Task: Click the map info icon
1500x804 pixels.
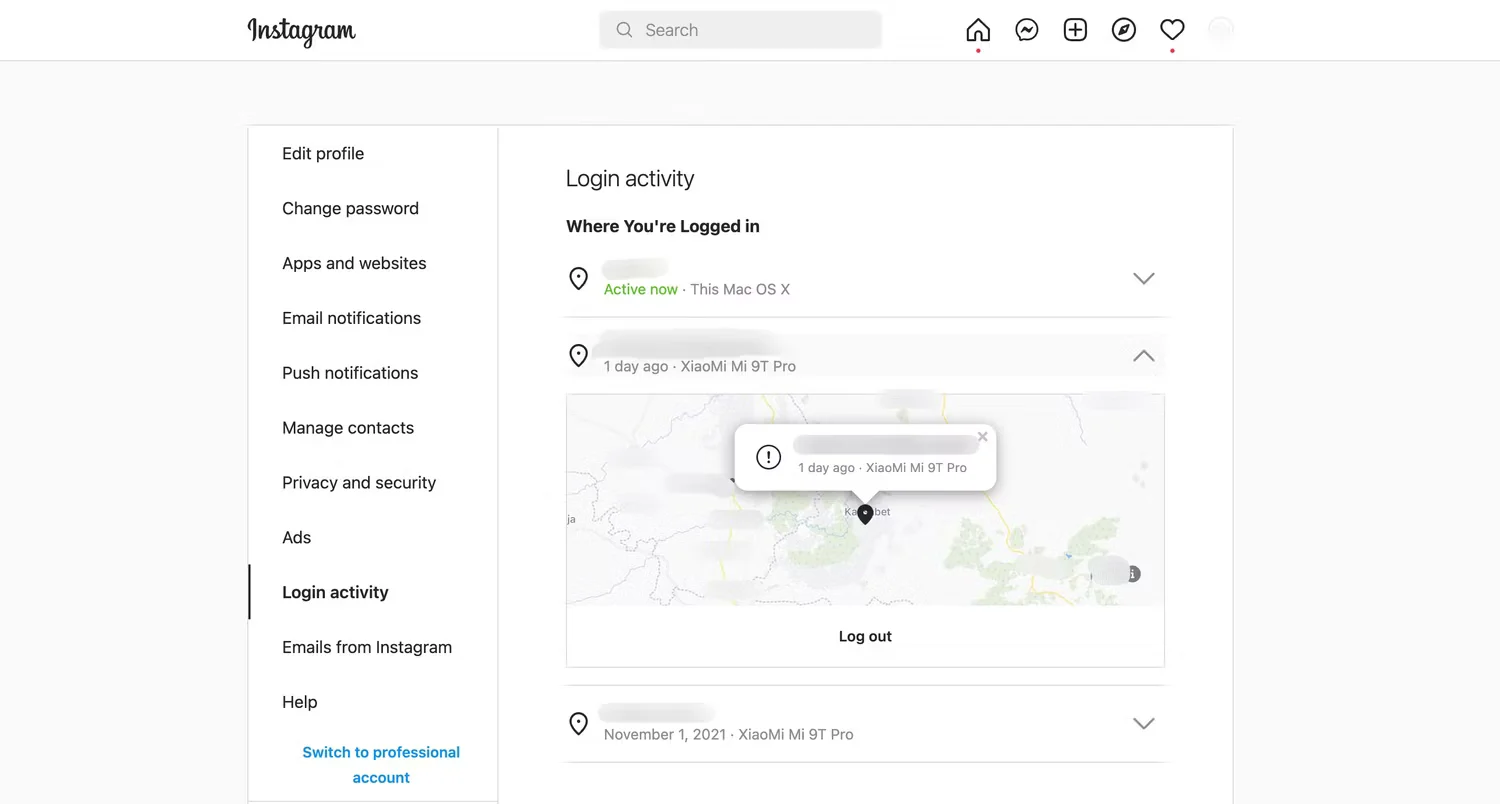Action: coord(1132,574)
